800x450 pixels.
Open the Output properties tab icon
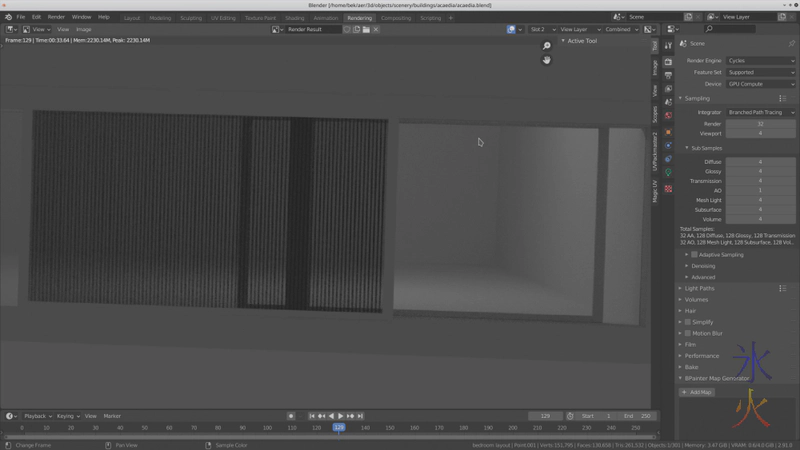[x=668, y=75]
